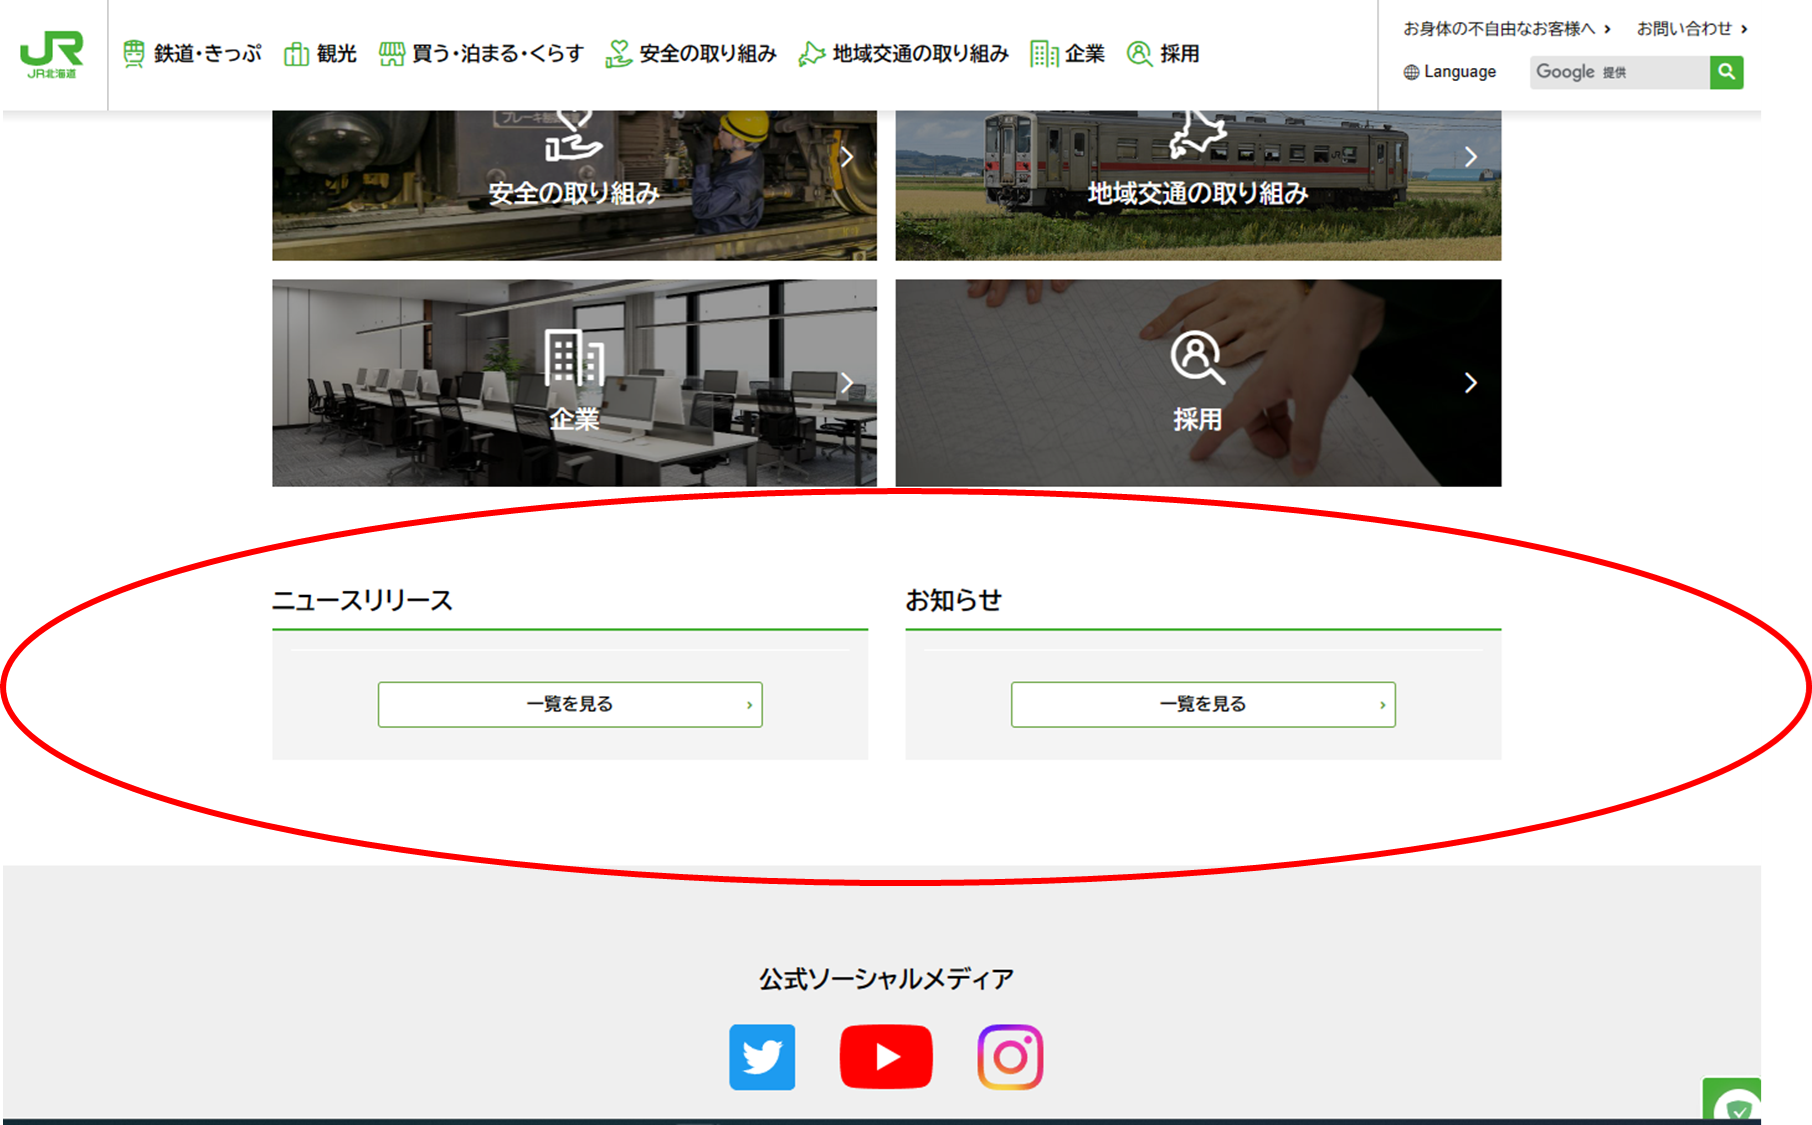
Task: Open 採用 recruitment via the person icon
Action: (x=1139, y=54)
